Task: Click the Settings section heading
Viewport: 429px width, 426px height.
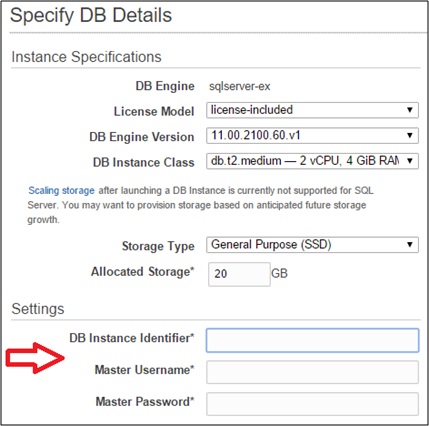Action: pos(38,309)
